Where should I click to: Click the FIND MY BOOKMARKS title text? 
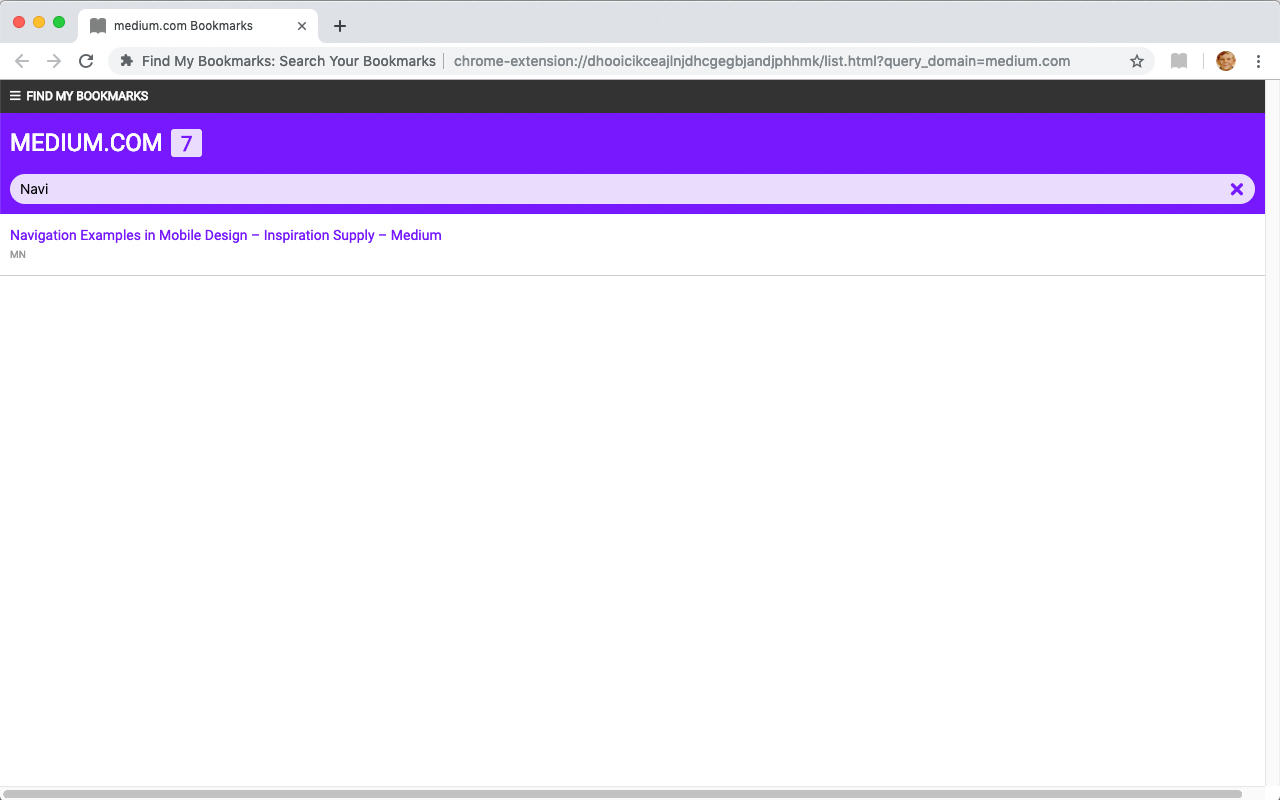coord(87,96)
